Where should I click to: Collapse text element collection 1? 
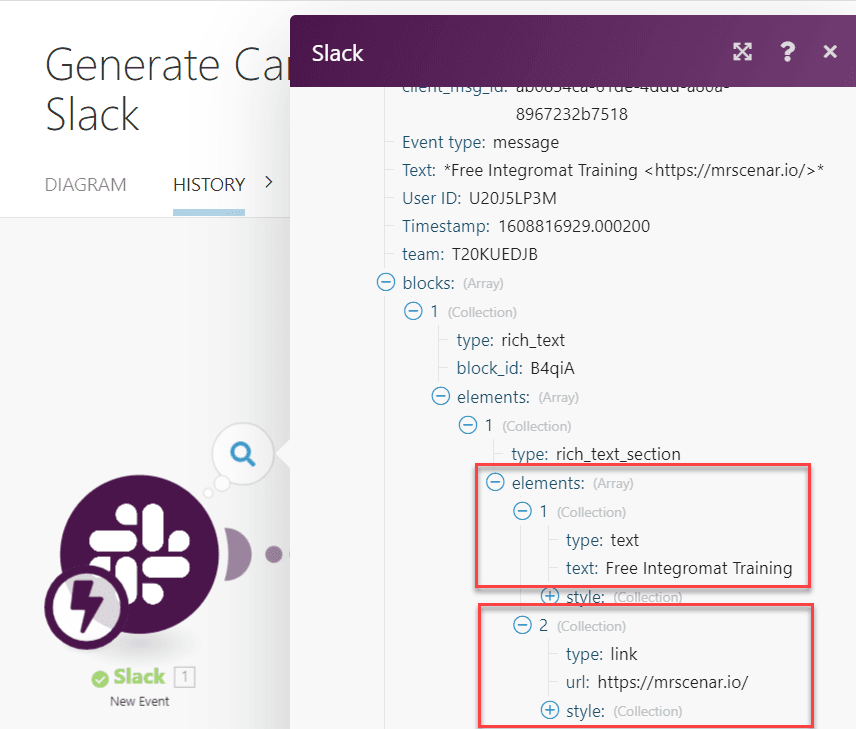pos(522,511)
